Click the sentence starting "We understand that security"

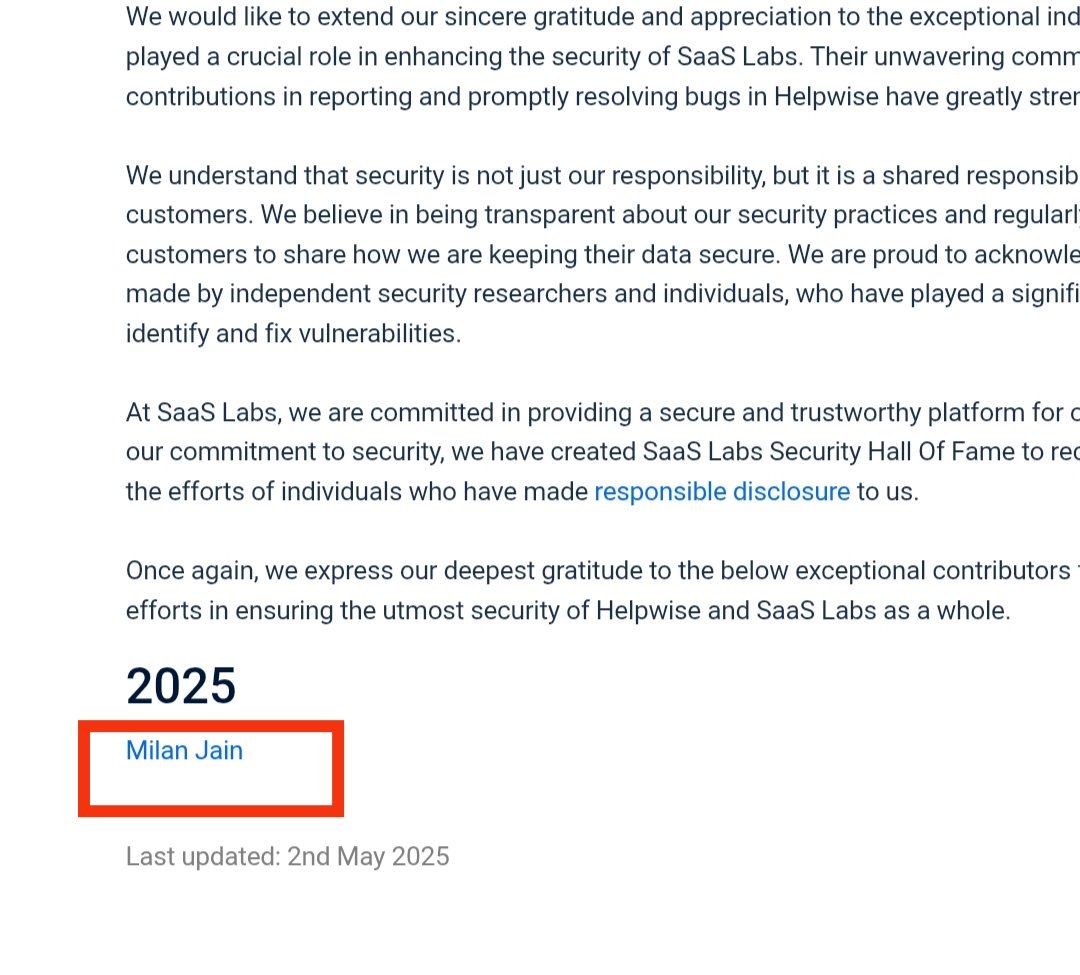603,175
